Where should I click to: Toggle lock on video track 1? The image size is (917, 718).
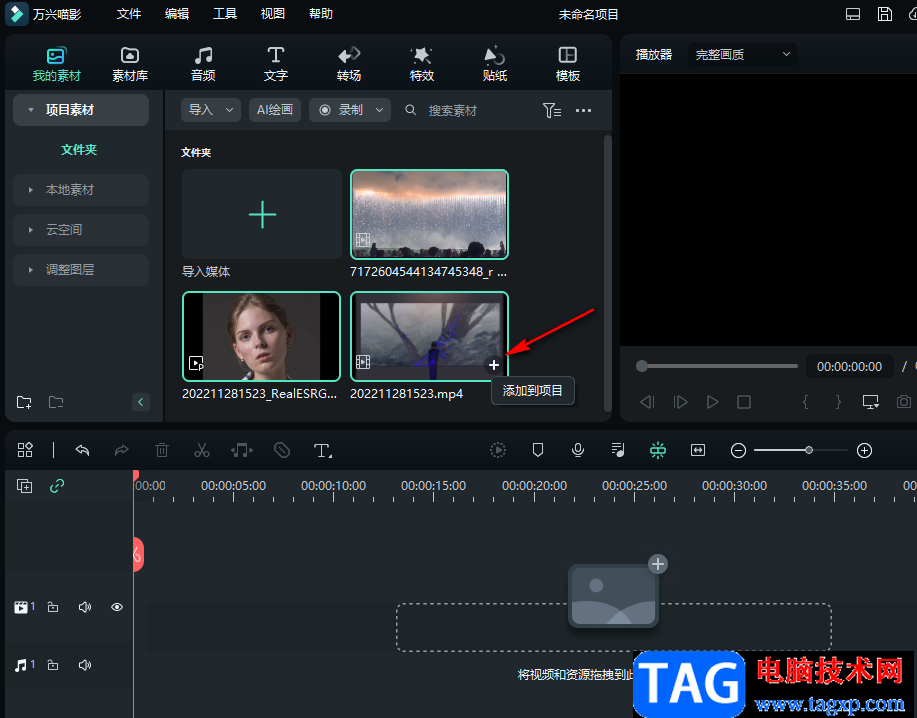click(53, 607)
